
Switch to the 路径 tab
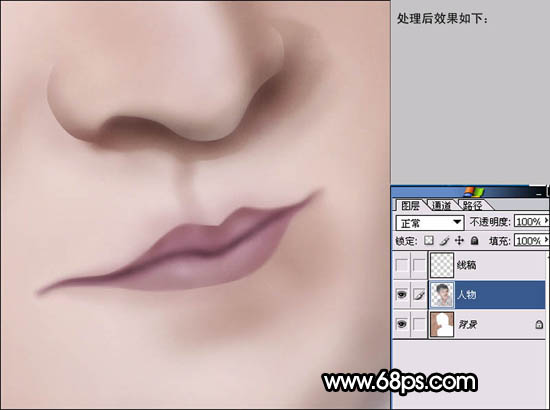472,205
